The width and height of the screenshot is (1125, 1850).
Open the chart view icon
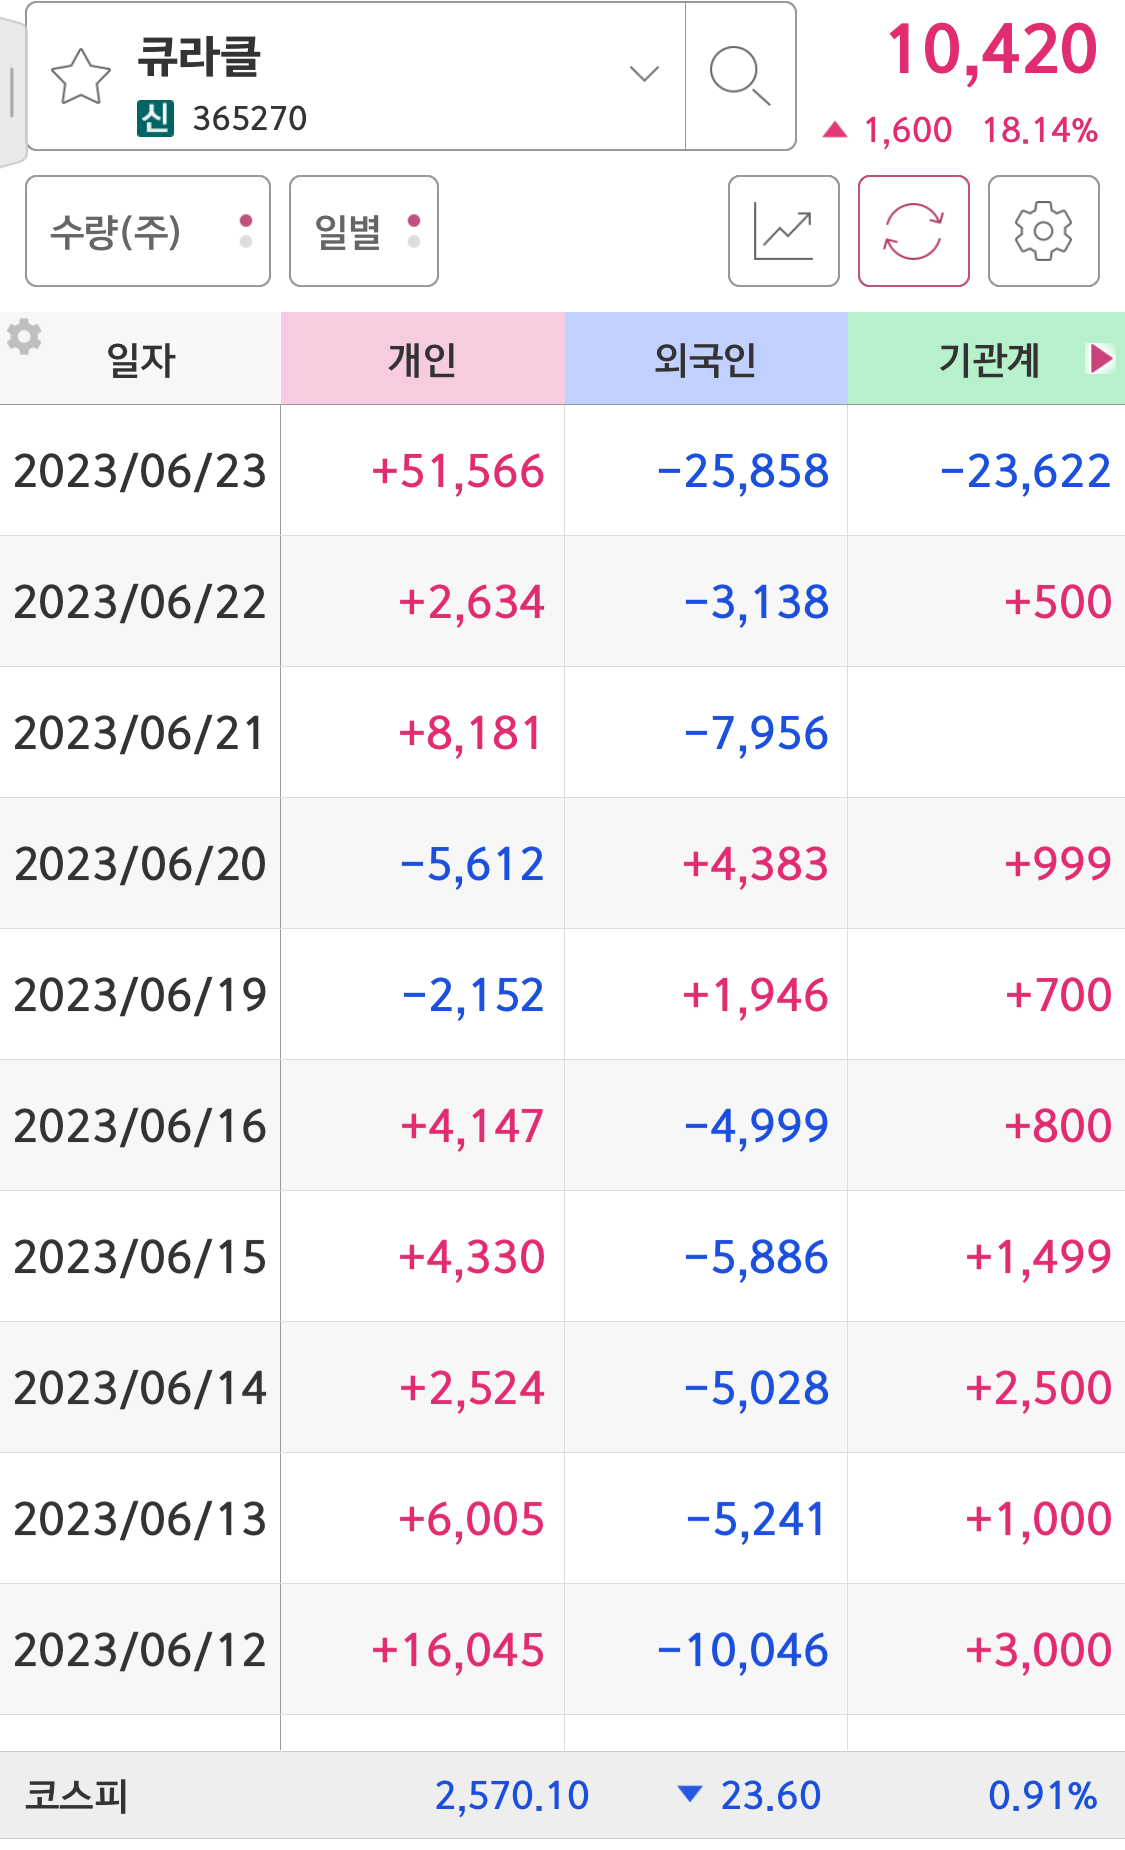pyautogui.click(x=784, y=231)
